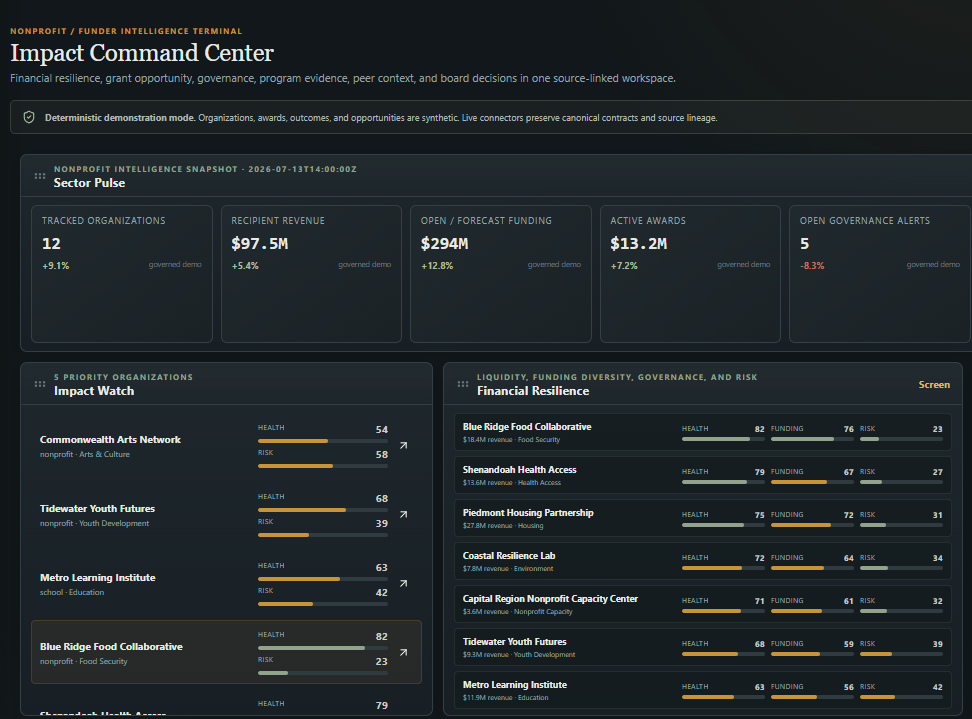Select Metro Learning Institute in Impact Watch
Viewport: 972px width, 719px height.
pos(226,583)
